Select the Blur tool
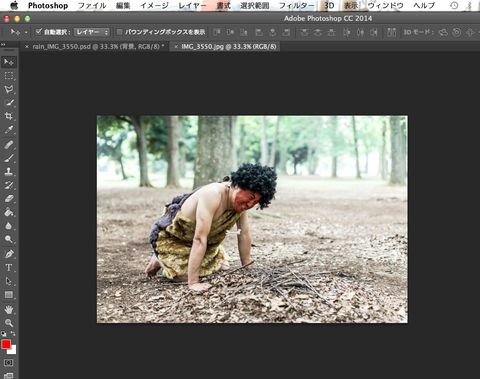 9,226
